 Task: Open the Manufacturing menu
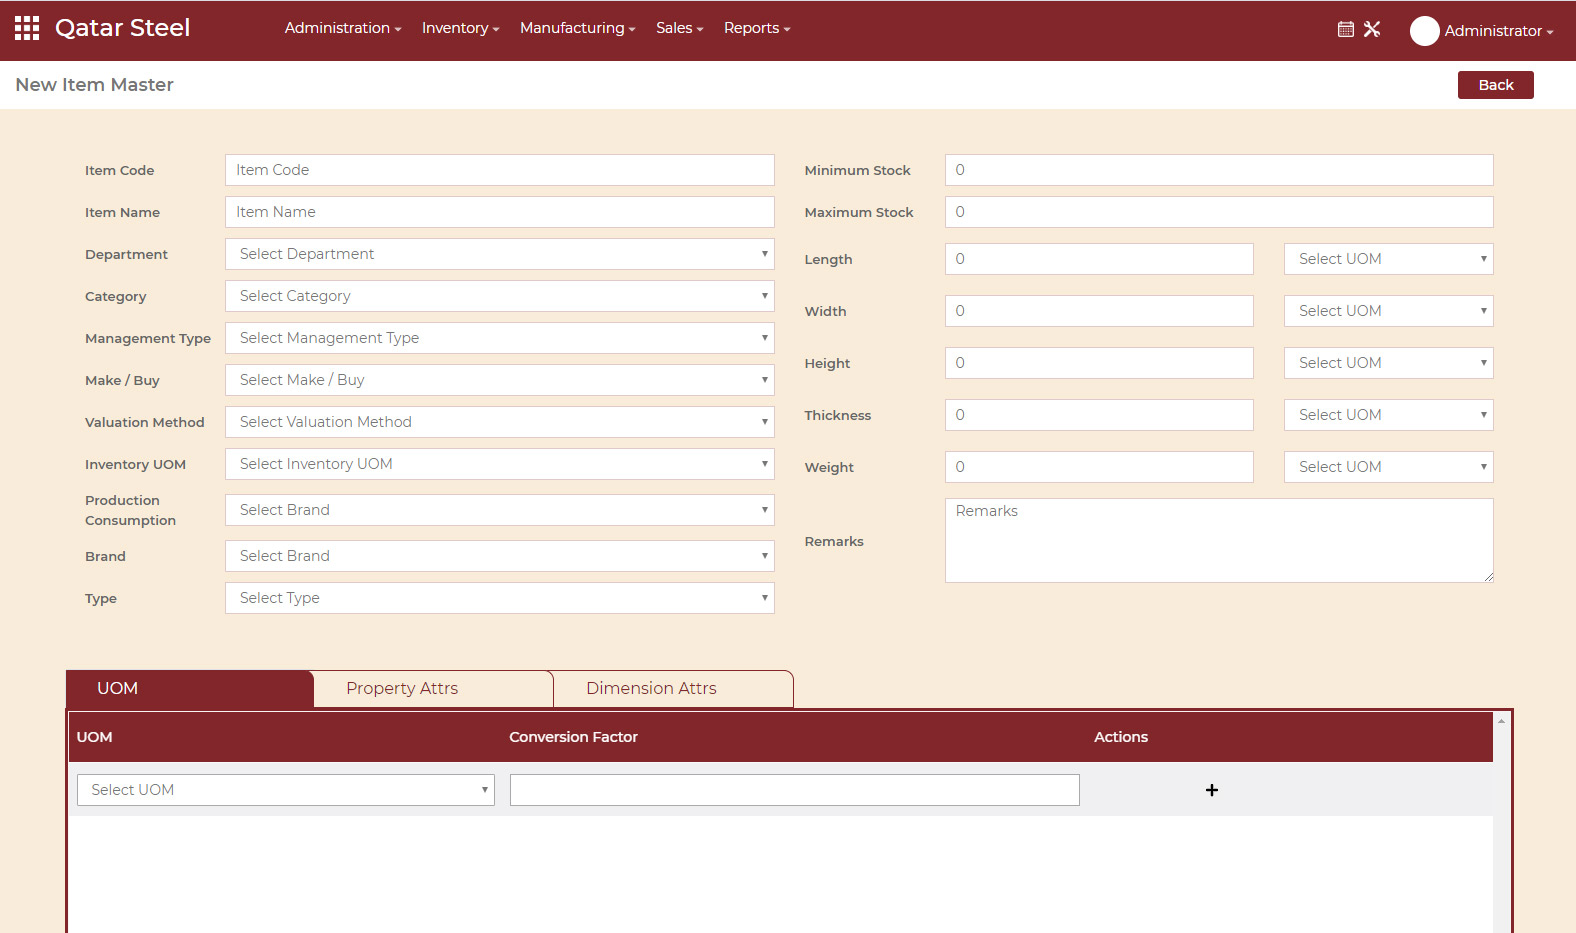577,28
